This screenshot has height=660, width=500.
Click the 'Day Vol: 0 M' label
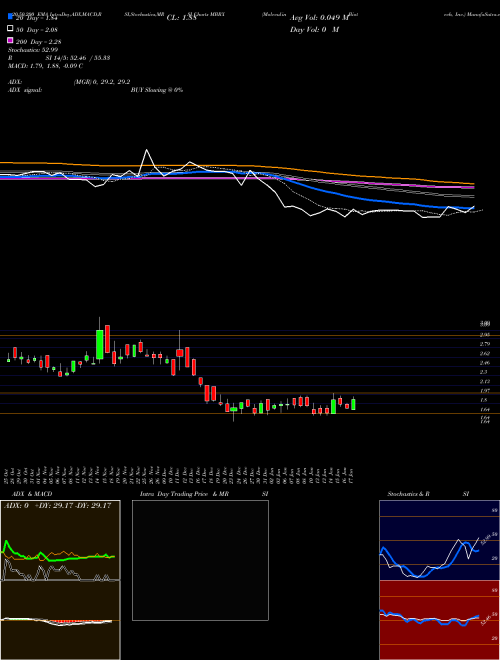(x=314, y=29)
